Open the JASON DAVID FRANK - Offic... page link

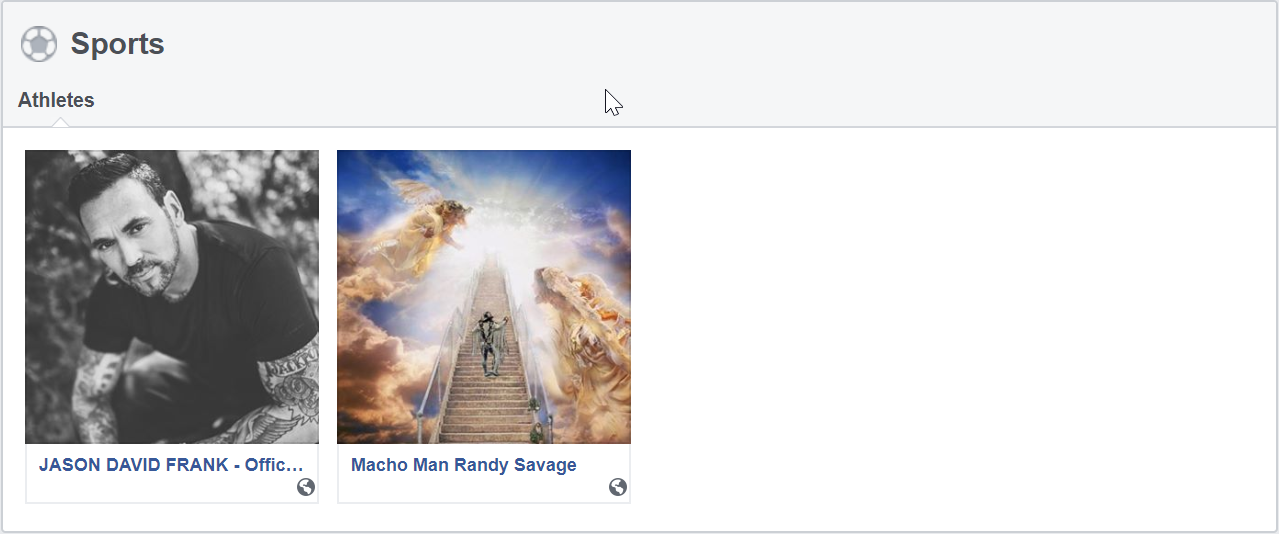(170, 465)
